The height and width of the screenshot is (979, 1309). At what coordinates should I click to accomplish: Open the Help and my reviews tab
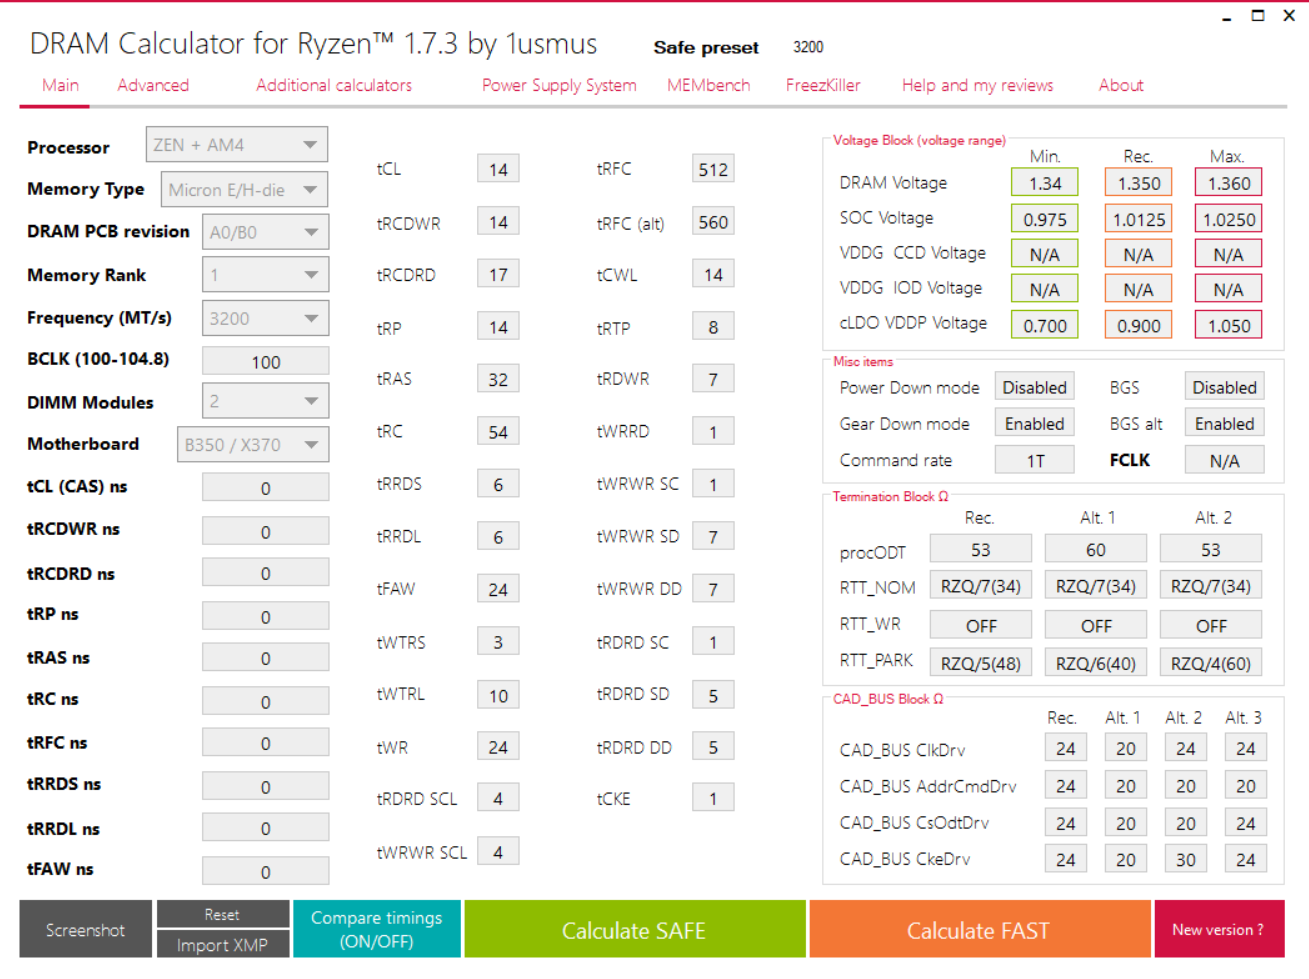point(977,86)
